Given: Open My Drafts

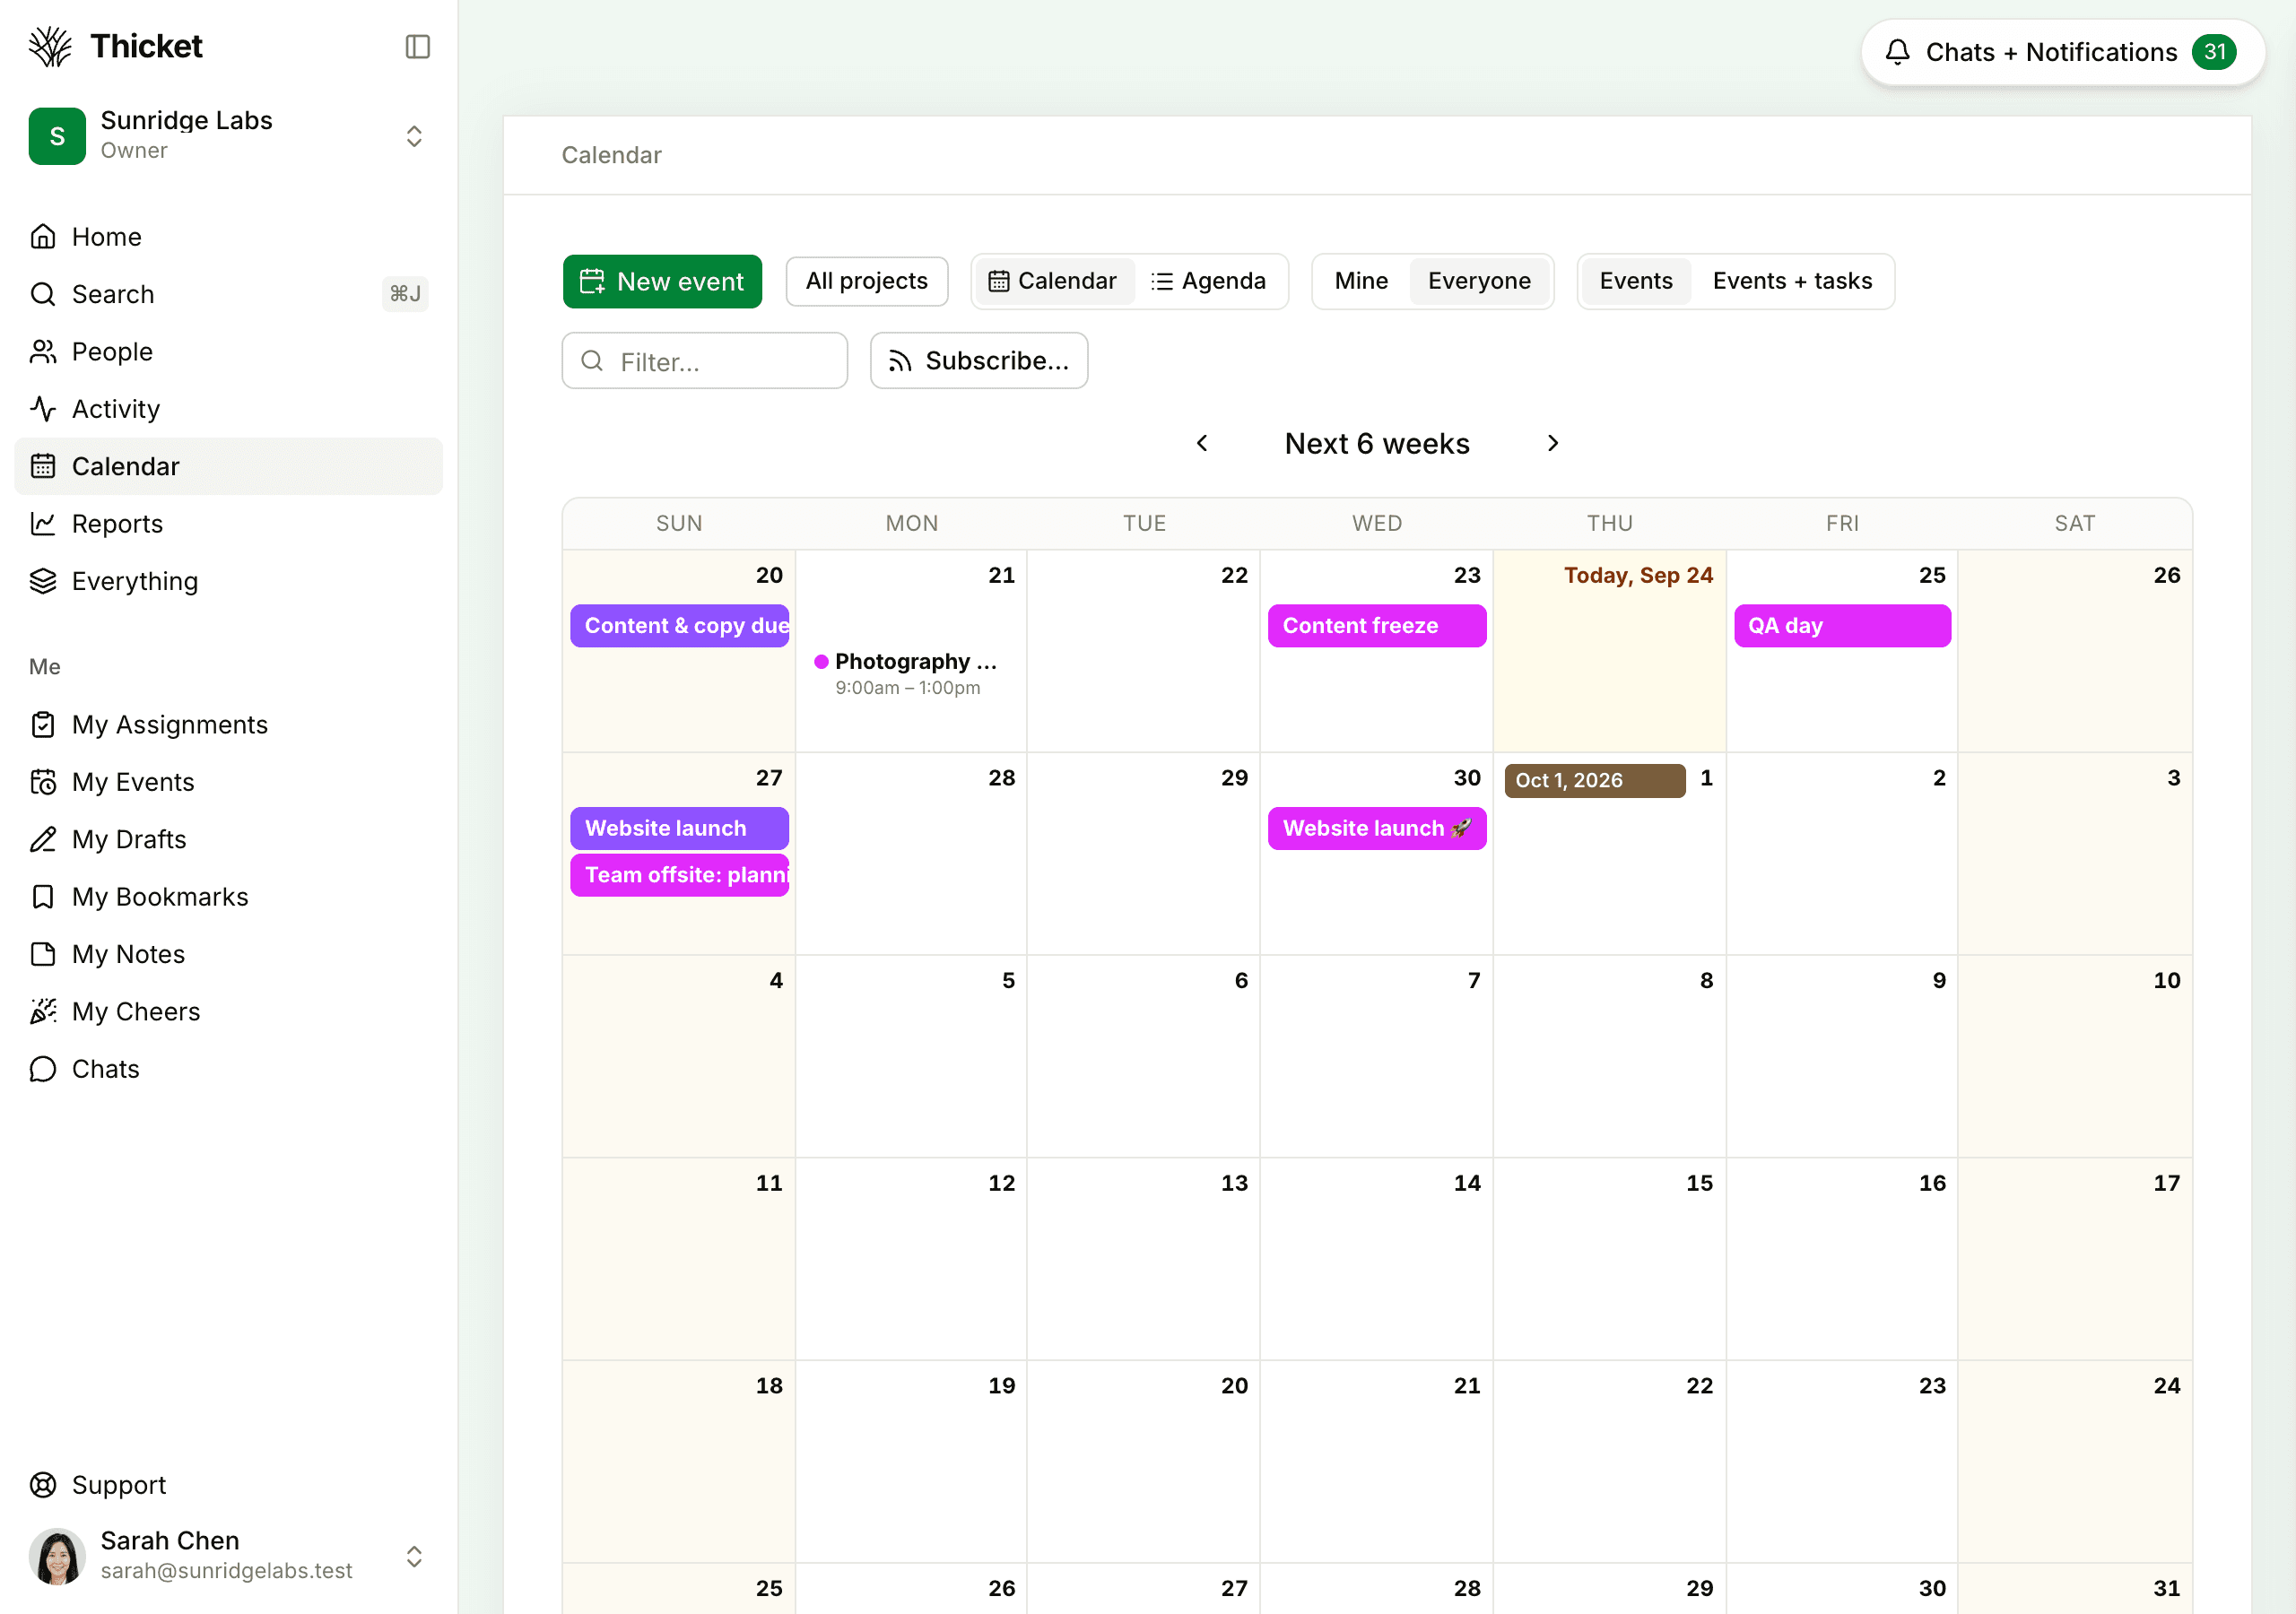Looking at the screenshot, I should coord(228,840).
